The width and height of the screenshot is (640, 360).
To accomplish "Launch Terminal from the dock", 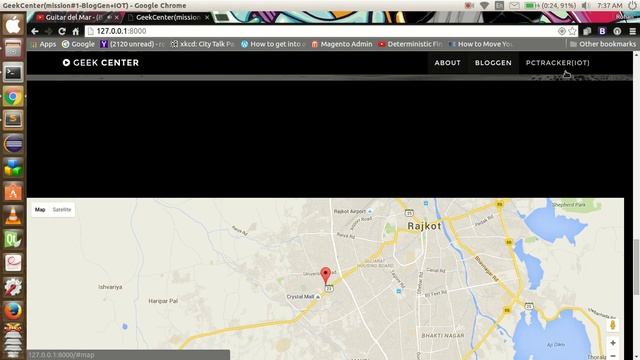I will (13, 73).
